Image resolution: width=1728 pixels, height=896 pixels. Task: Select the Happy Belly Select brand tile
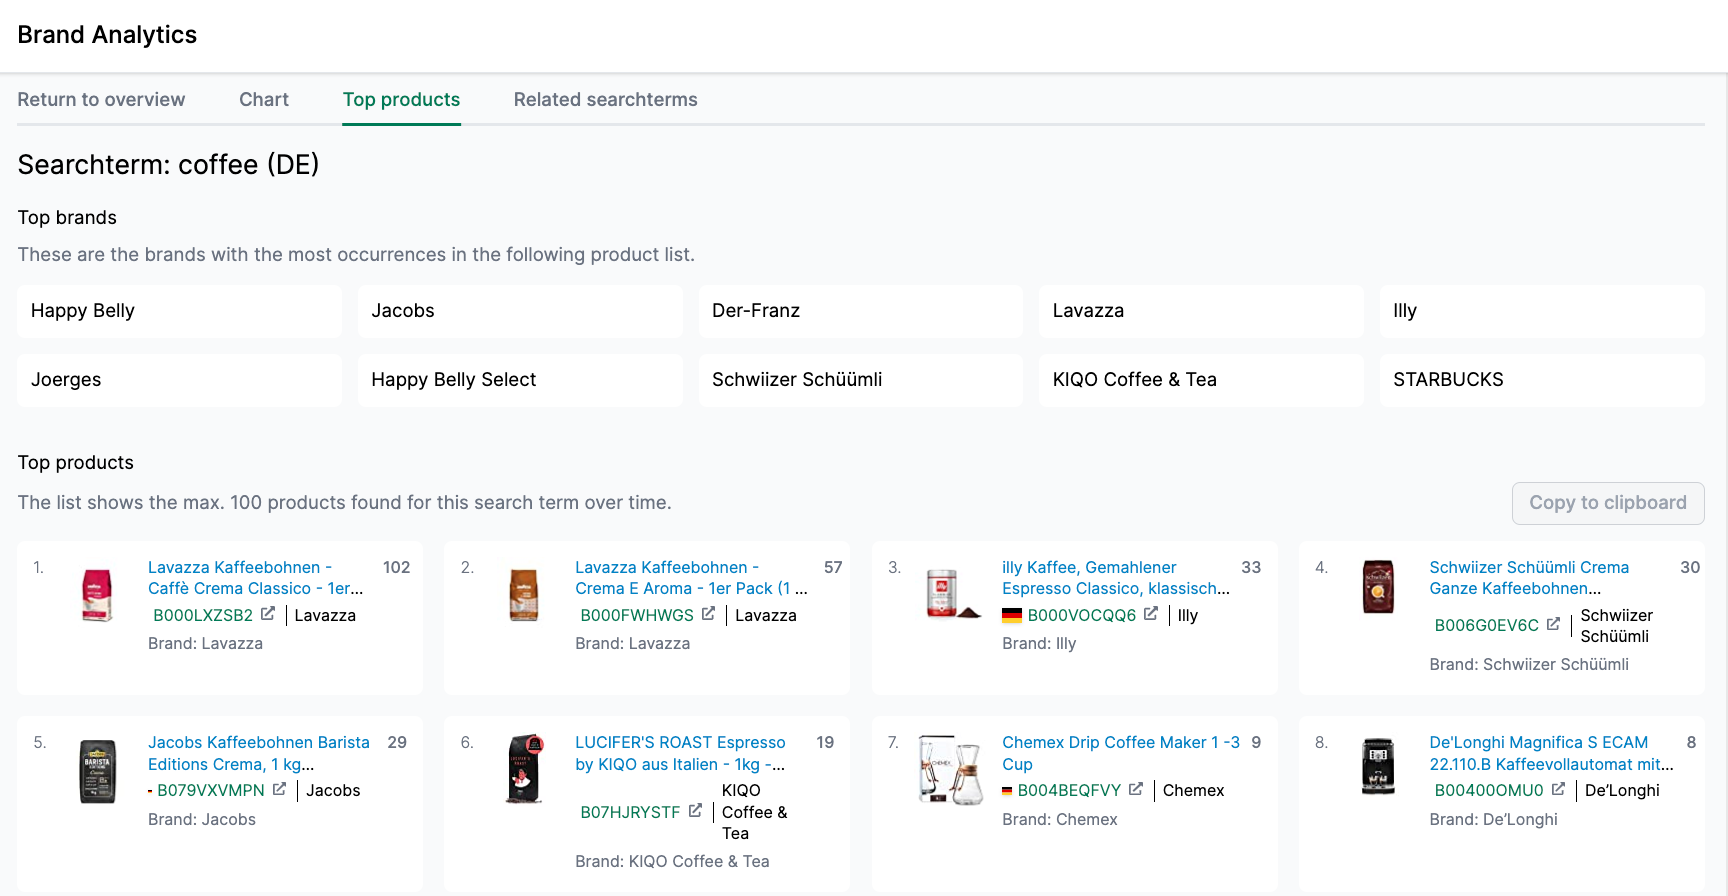[520, 380]
